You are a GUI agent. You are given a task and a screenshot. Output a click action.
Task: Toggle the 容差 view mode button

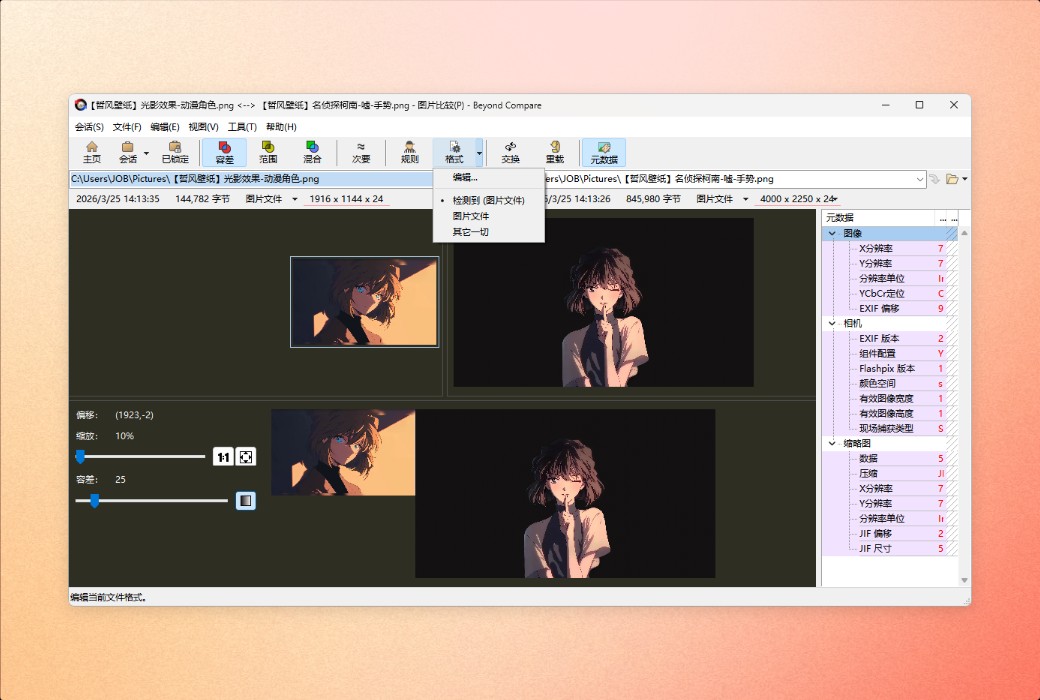225,152
